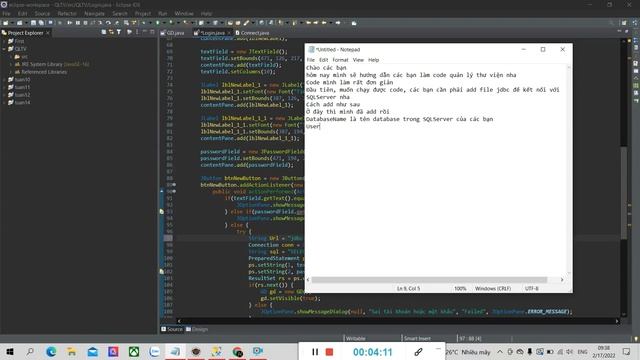Open File Explorer from the taskbar
Viewport: 640px width, 360px height.
(72, 352)
